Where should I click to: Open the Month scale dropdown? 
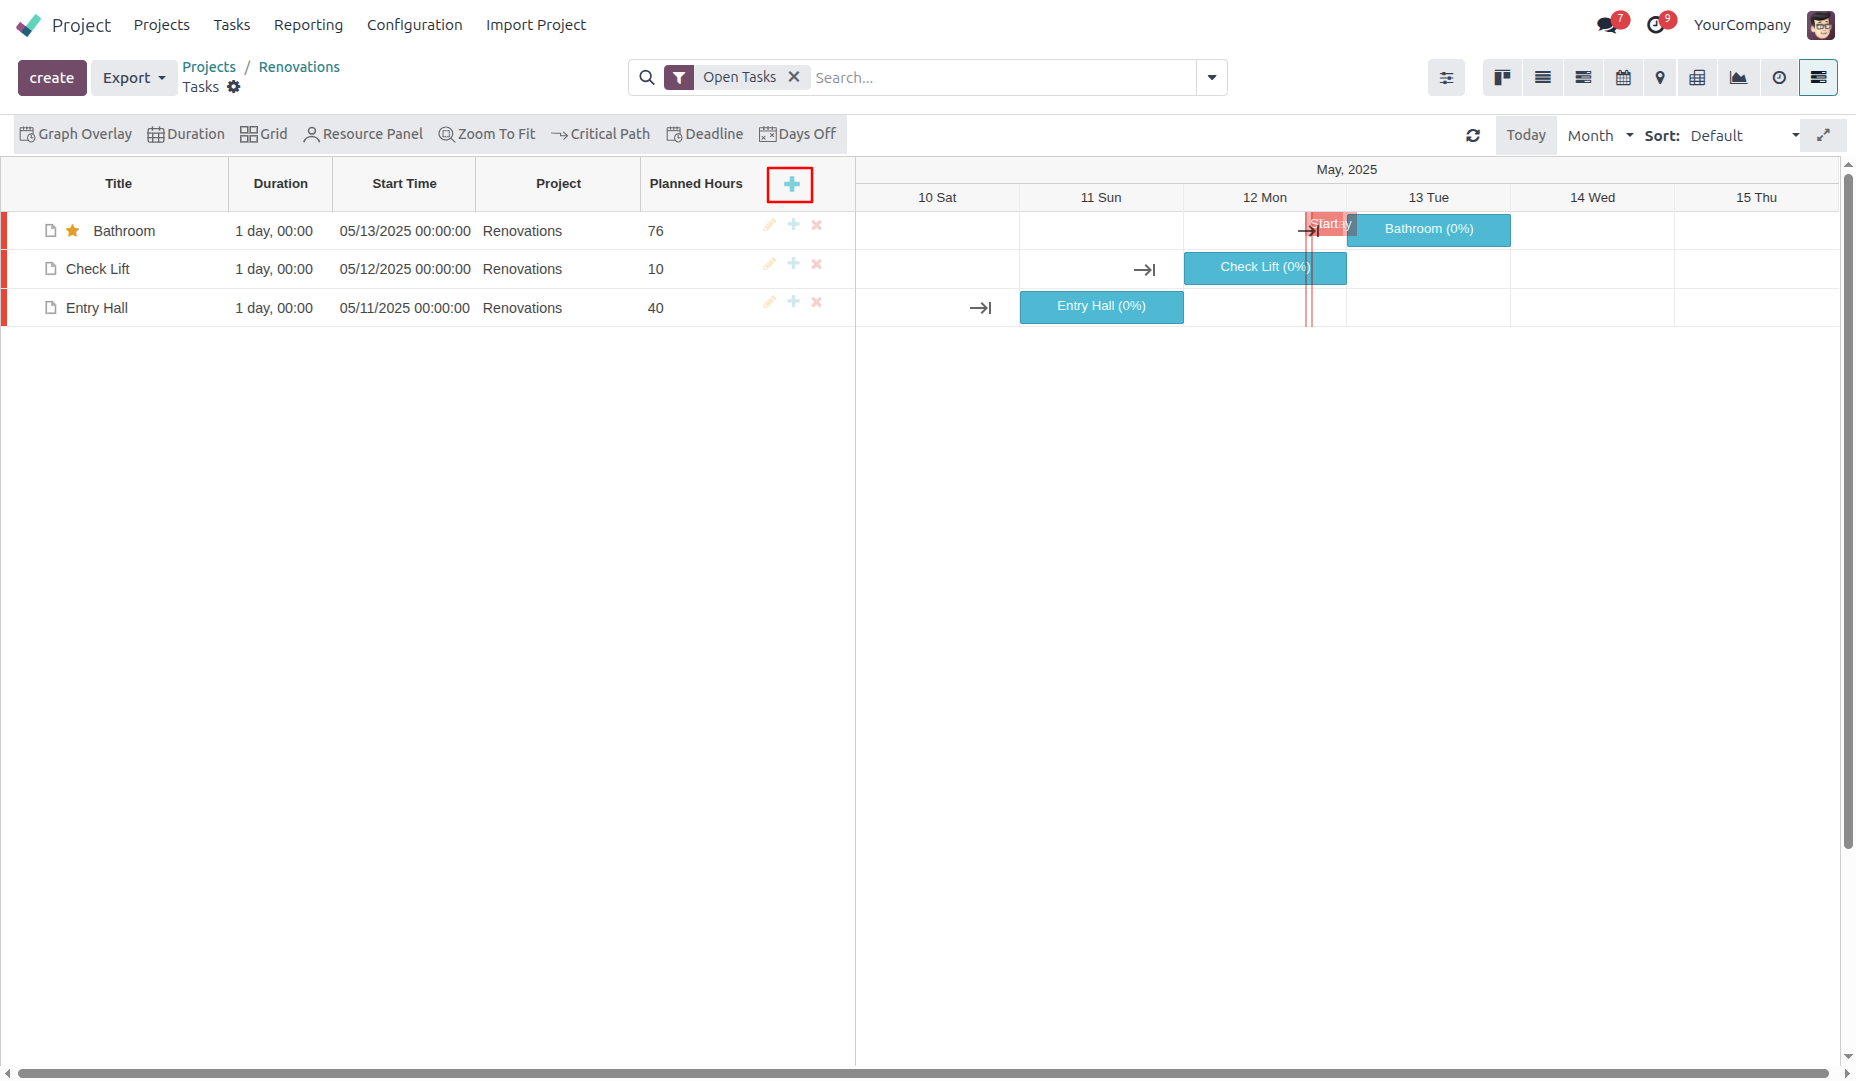[x=1600, y=136]
